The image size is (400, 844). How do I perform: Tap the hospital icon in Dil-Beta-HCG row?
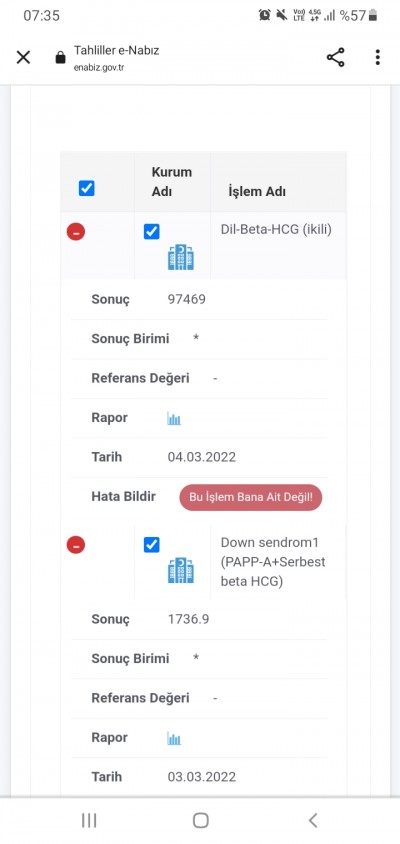pyautogui.click(x=181, y=257)
